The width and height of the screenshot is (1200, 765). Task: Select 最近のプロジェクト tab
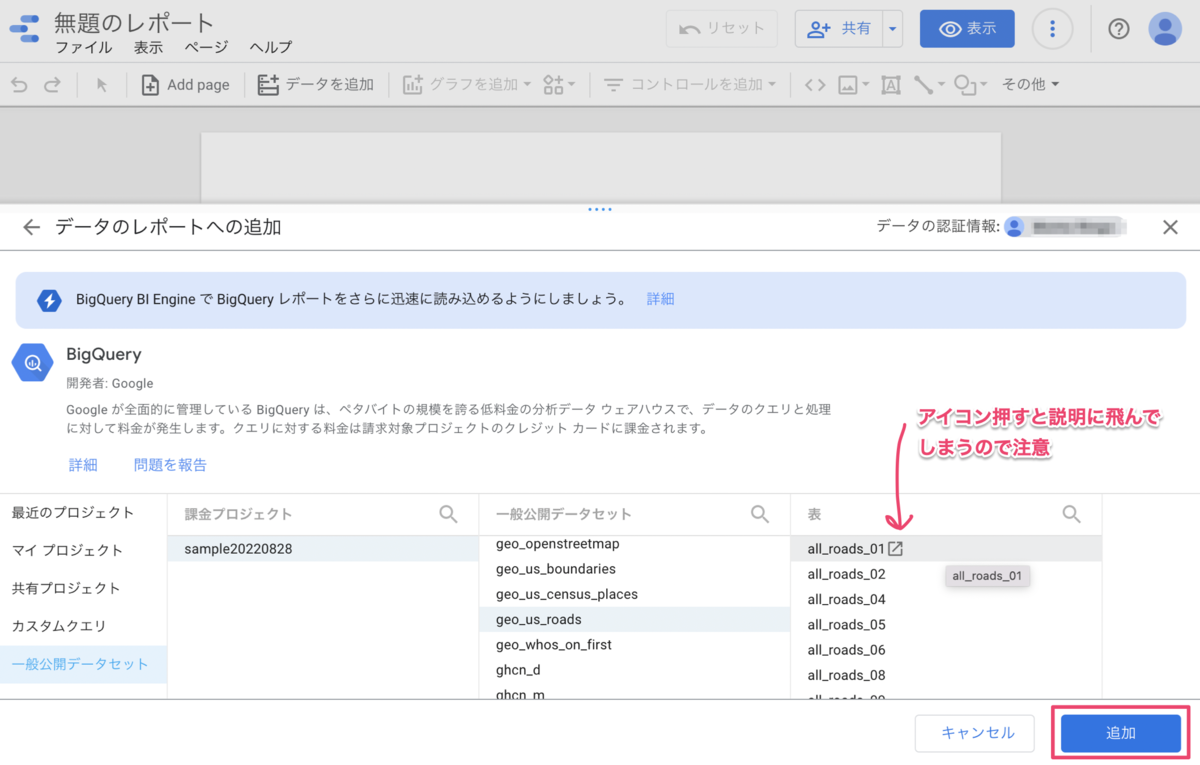pyautogui.click(x=84, y=512)
